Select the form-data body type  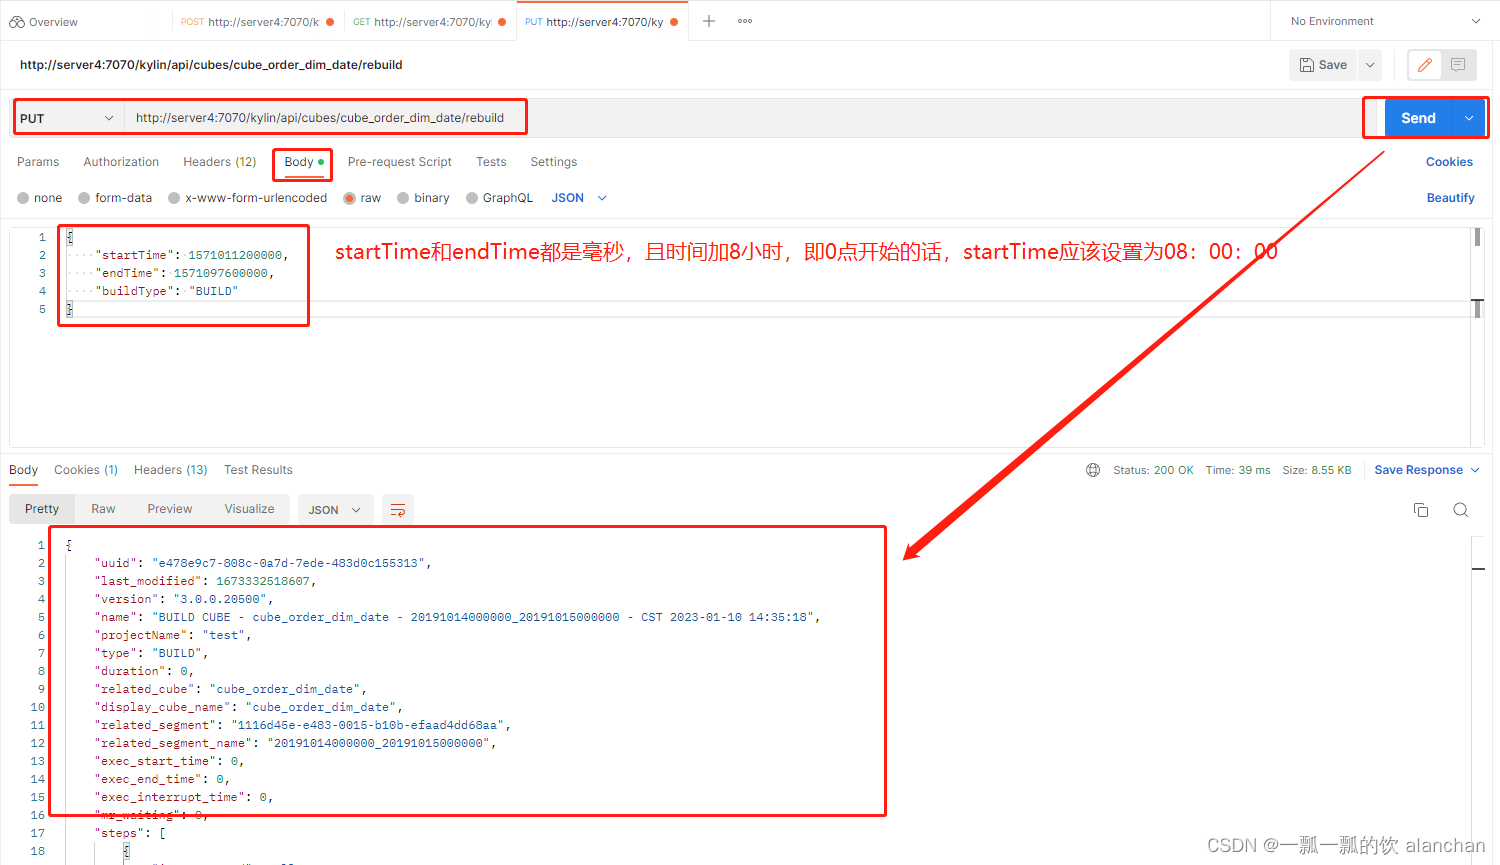(x=115, y=198)
